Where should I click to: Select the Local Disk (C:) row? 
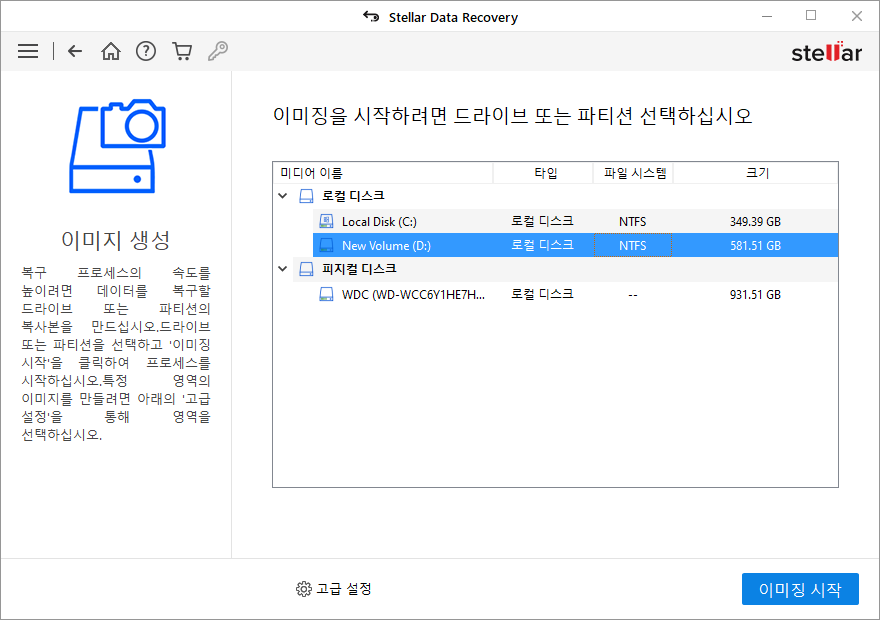(575, 221)
